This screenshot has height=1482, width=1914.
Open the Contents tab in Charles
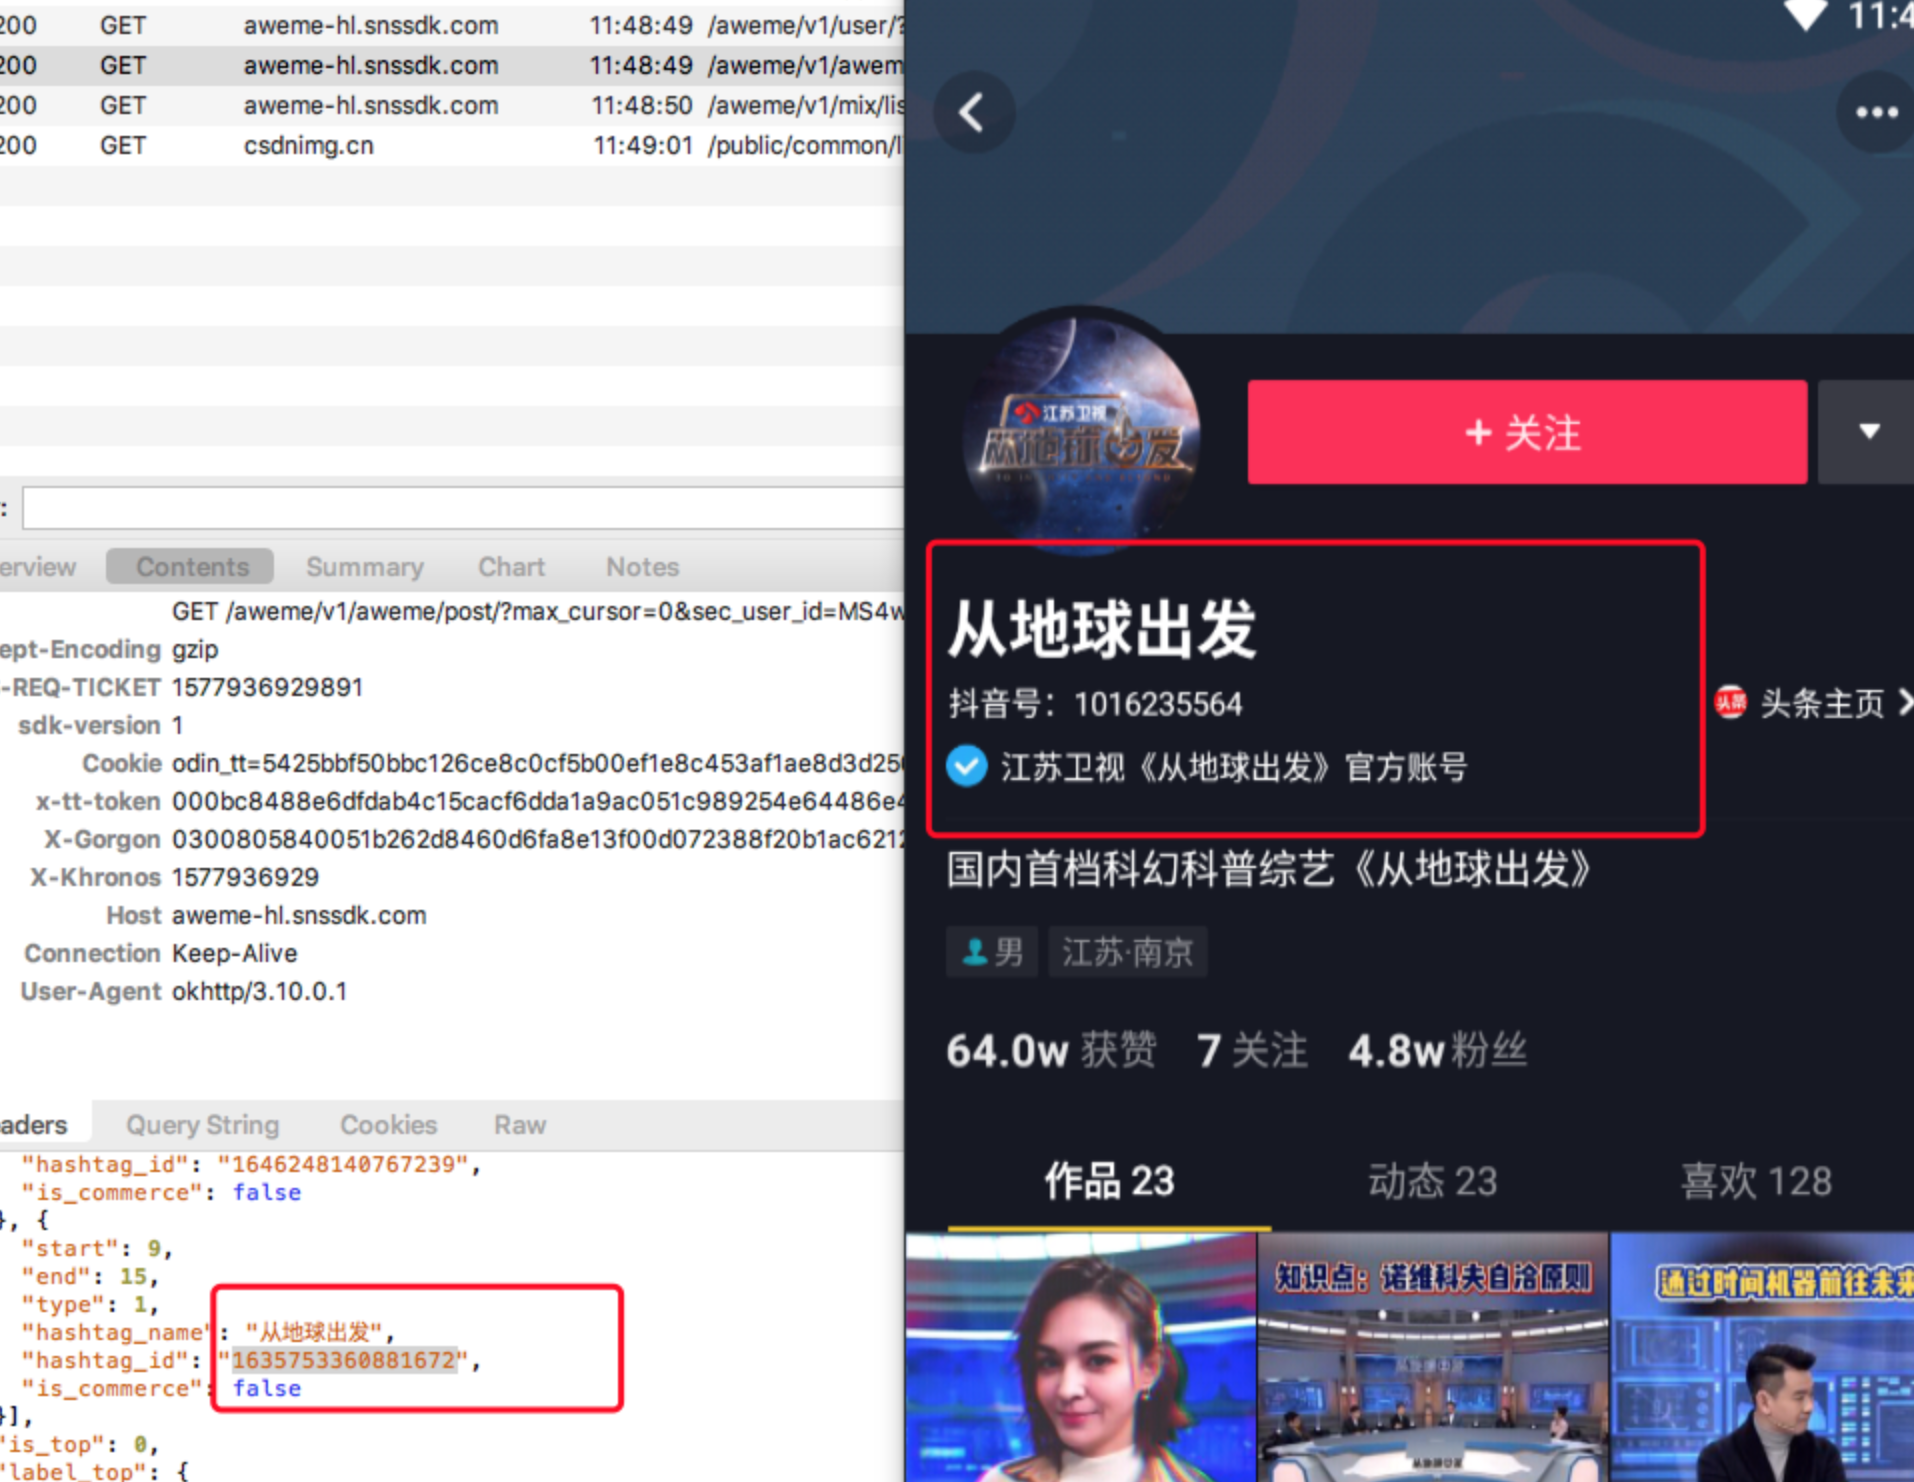click(191, 567)
